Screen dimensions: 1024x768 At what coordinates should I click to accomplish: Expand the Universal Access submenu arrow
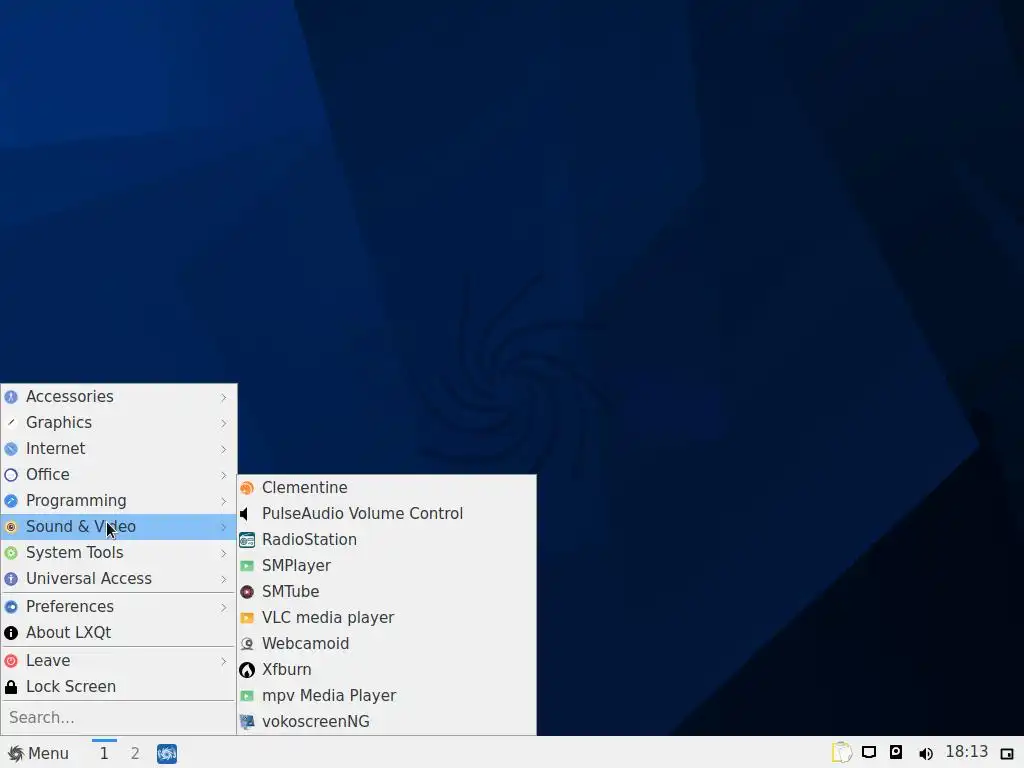tap(223, 579)
